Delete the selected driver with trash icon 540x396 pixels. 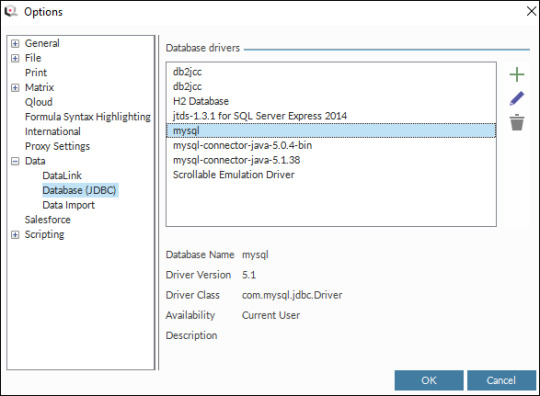coord(517,122)
